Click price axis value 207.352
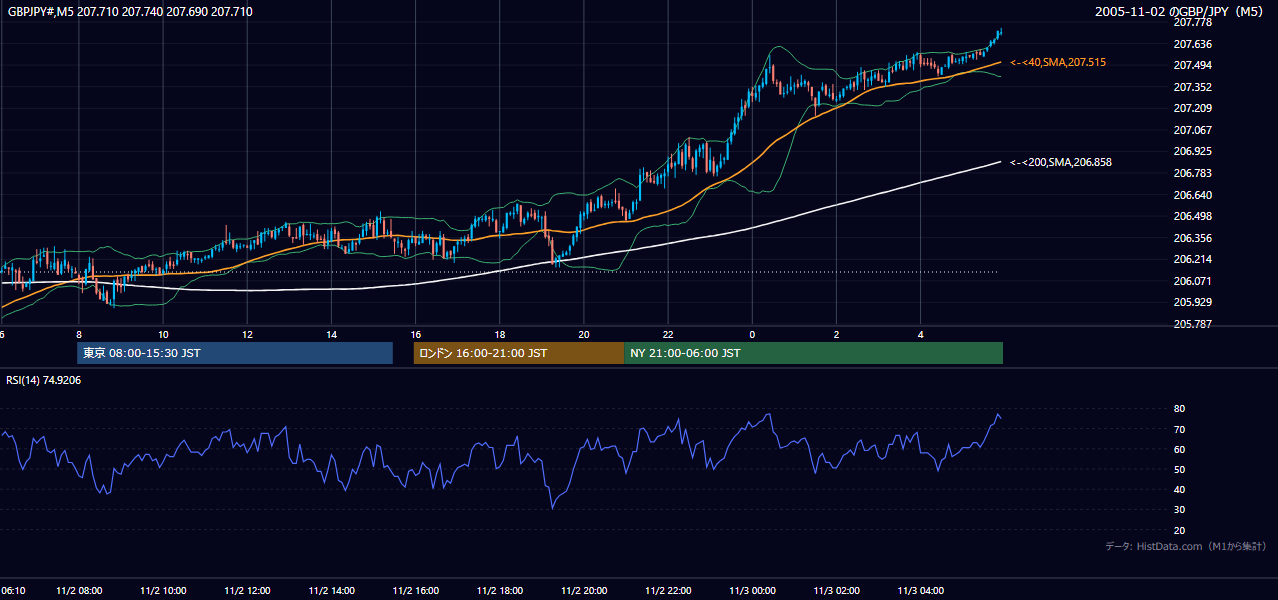The height and width of the screenshot is (600, 1278). [x=1193, y=87]
